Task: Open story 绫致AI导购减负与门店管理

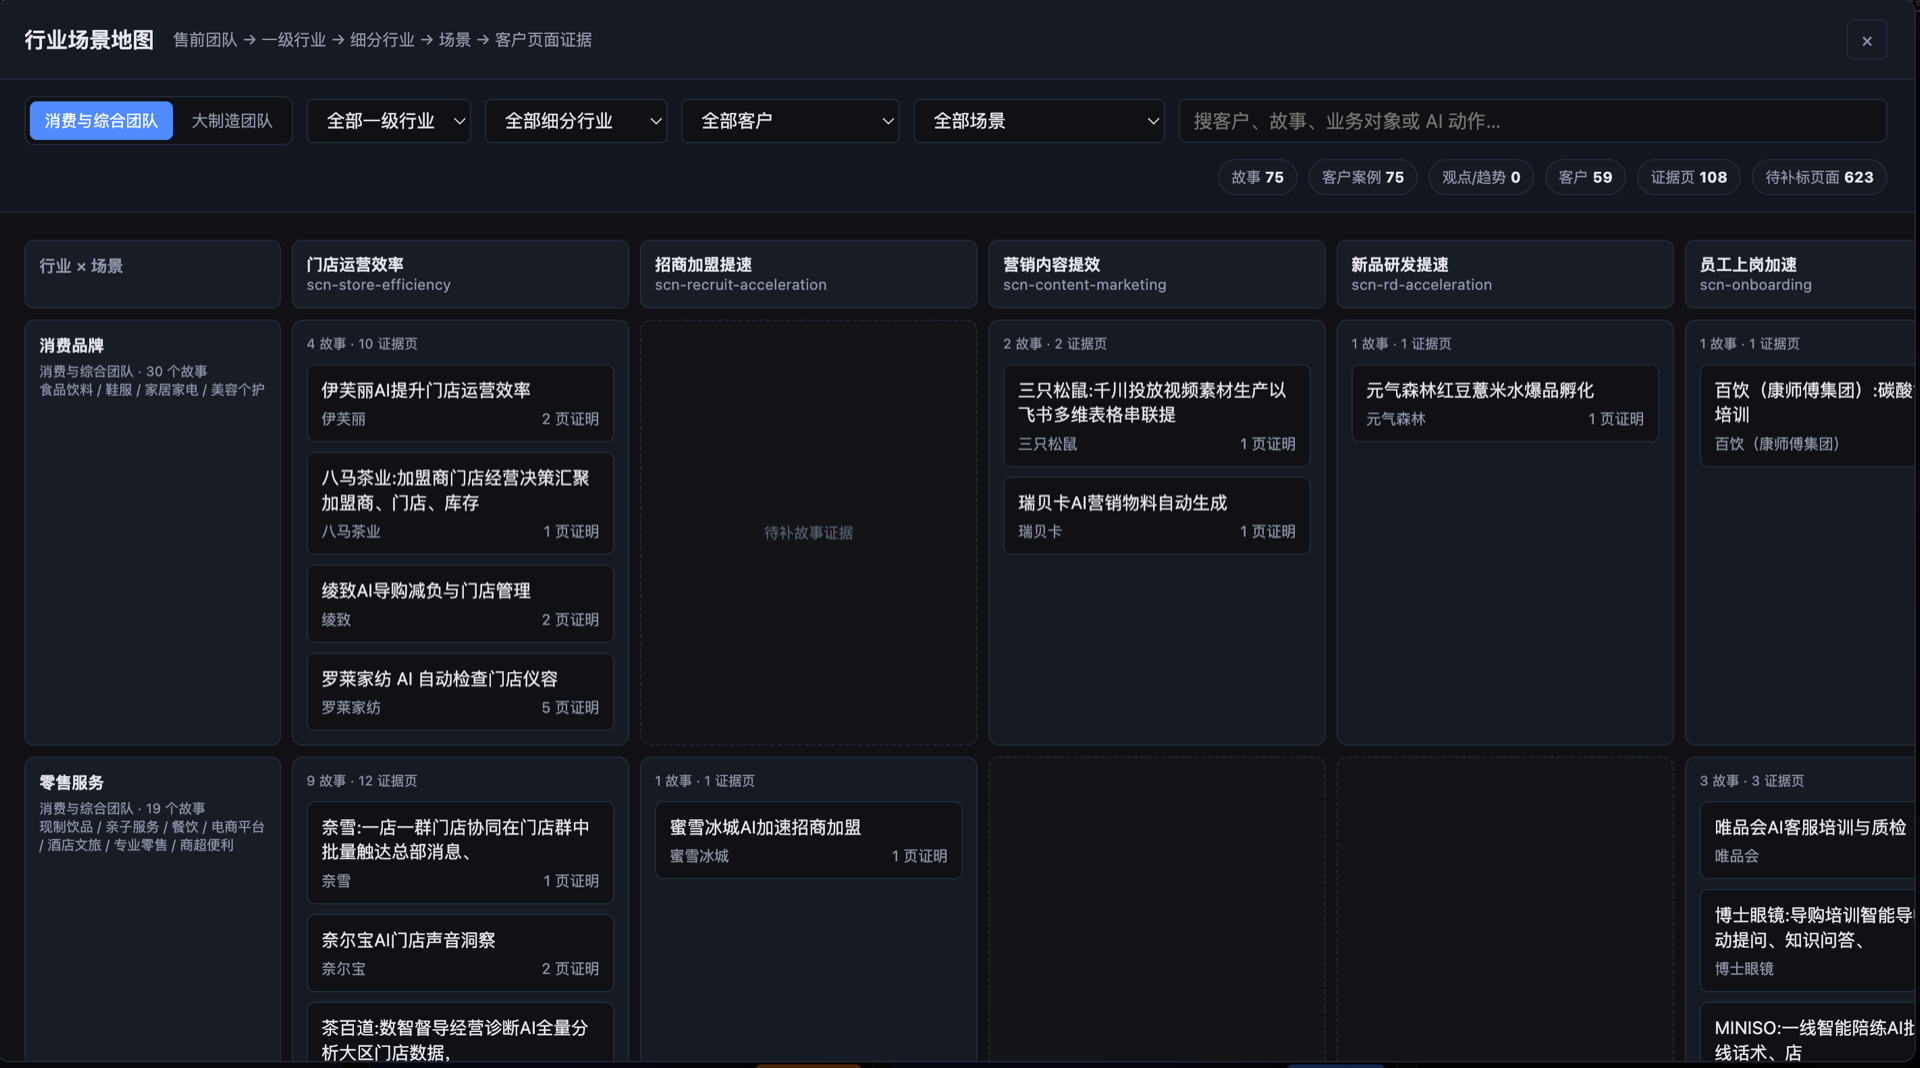Action: [460, 604]
